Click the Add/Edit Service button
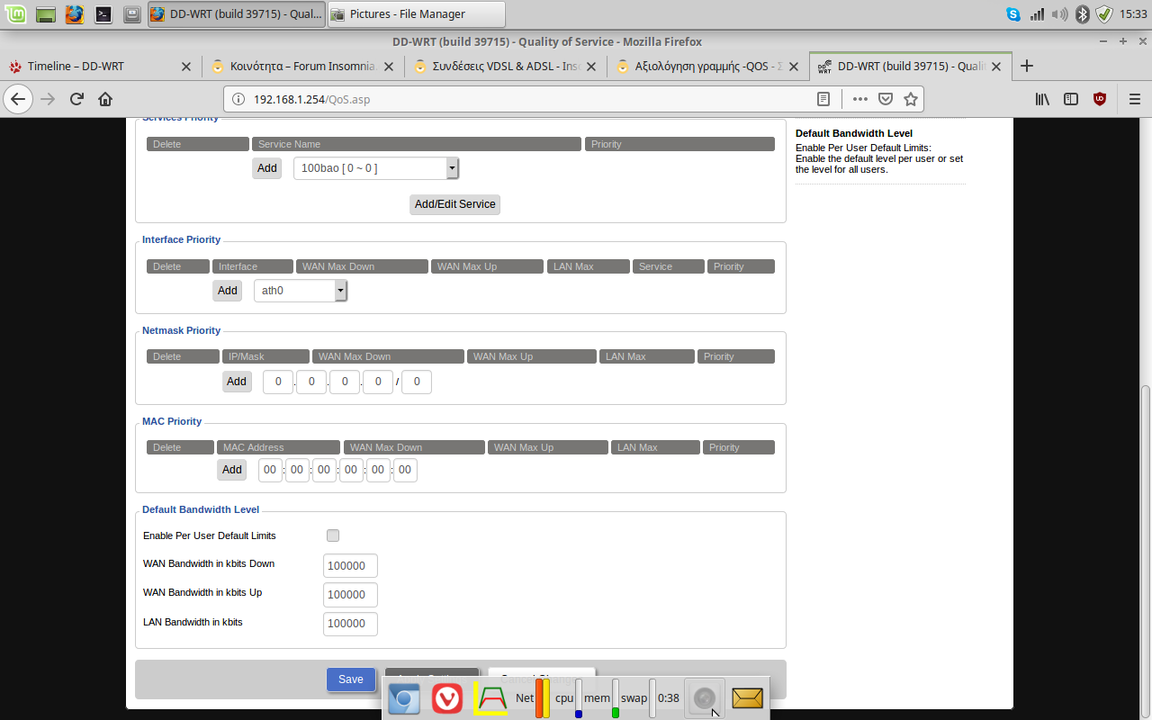Screen dimensions: 1152x720 [x=455, y=204]
